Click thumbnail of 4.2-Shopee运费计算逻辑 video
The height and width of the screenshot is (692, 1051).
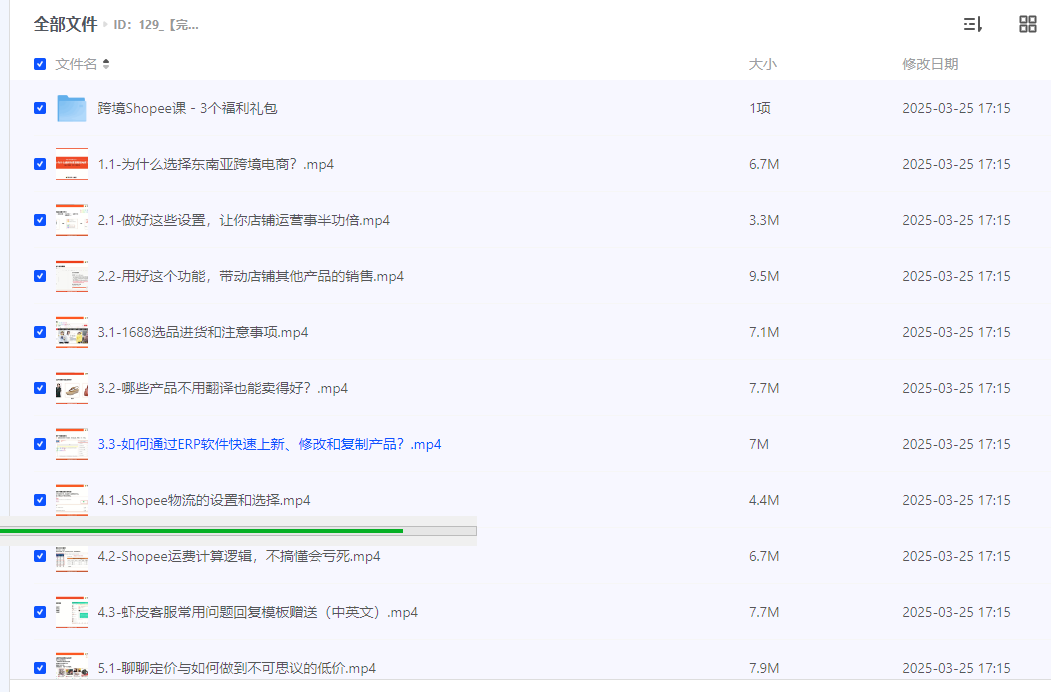pos(72,558)
